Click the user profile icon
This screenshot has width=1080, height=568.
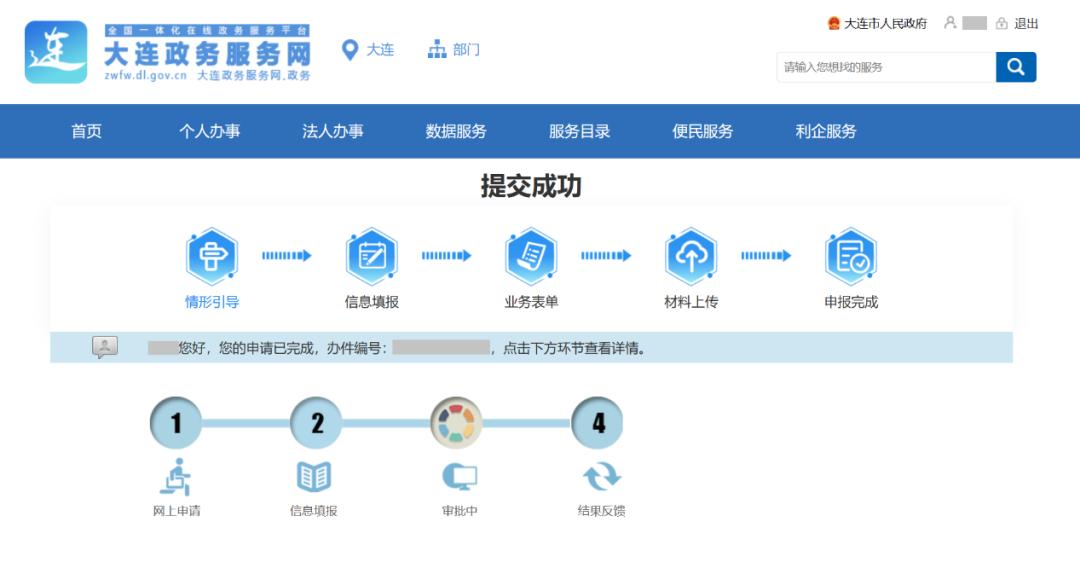[951, 23]
